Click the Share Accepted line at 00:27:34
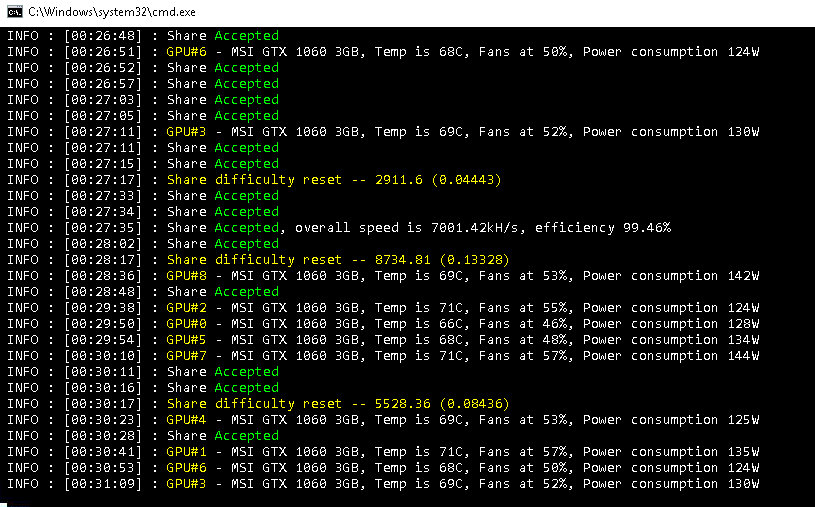The width and height of the screenshot is (815, 507). [143, 212]
